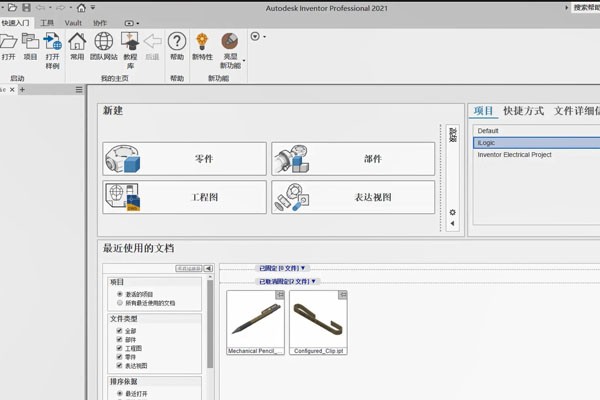The image size is (600, 400).
Task: Click the quick access Redo arrow
Action: [60, 7]
